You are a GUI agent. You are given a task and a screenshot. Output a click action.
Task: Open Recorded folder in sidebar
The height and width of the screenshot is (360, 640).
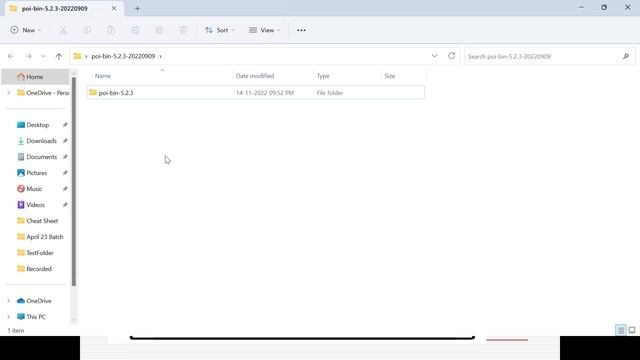click(34, 269)
